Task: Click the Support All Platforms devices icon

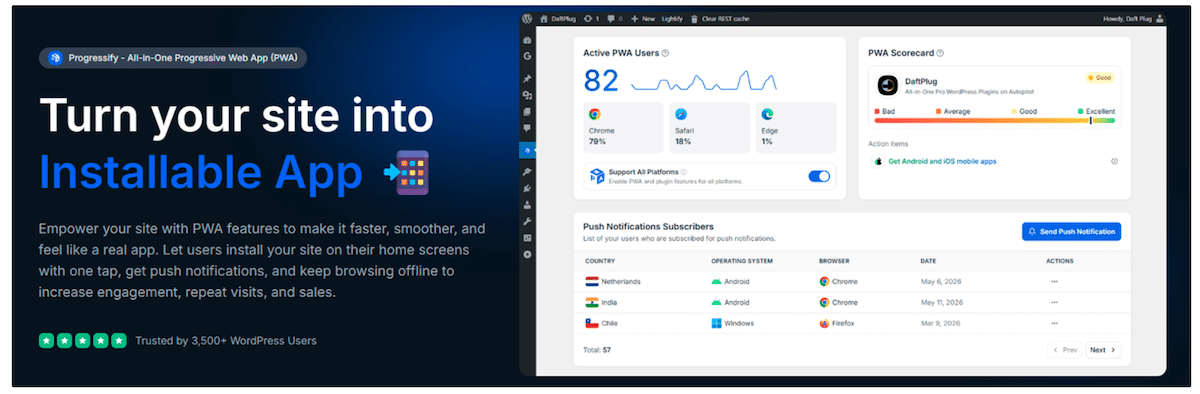Action: coord(596,176)
